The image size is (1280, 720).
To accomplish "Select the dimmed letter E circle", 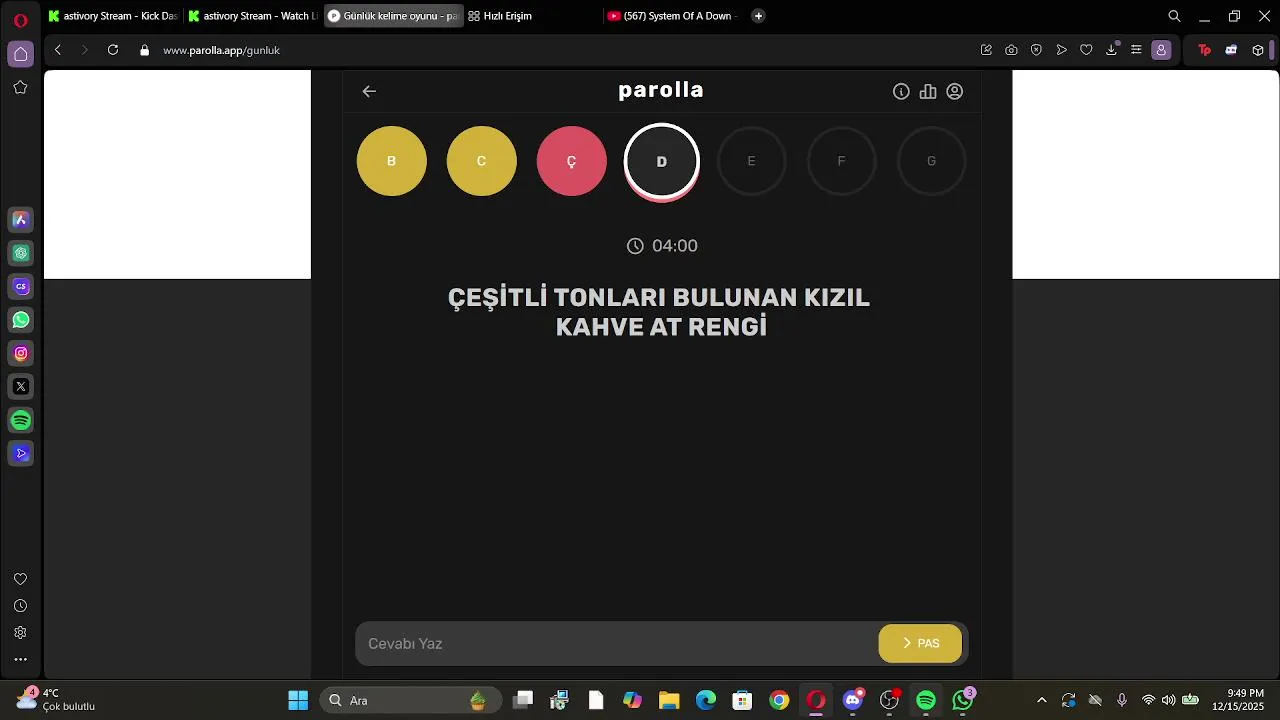I will [751, 161].
